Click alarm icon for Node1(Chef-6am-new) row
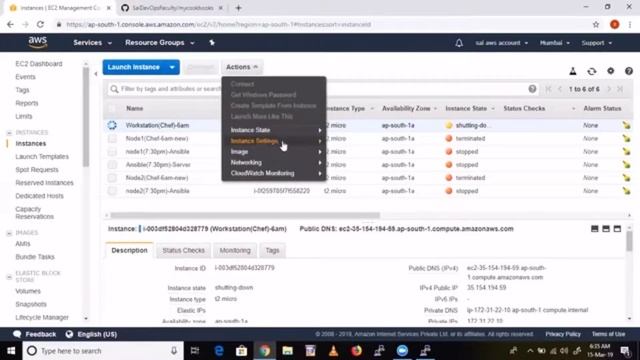The height and width of the screenshot is (360, 640). pyautogui.click(x=626, y=138)
